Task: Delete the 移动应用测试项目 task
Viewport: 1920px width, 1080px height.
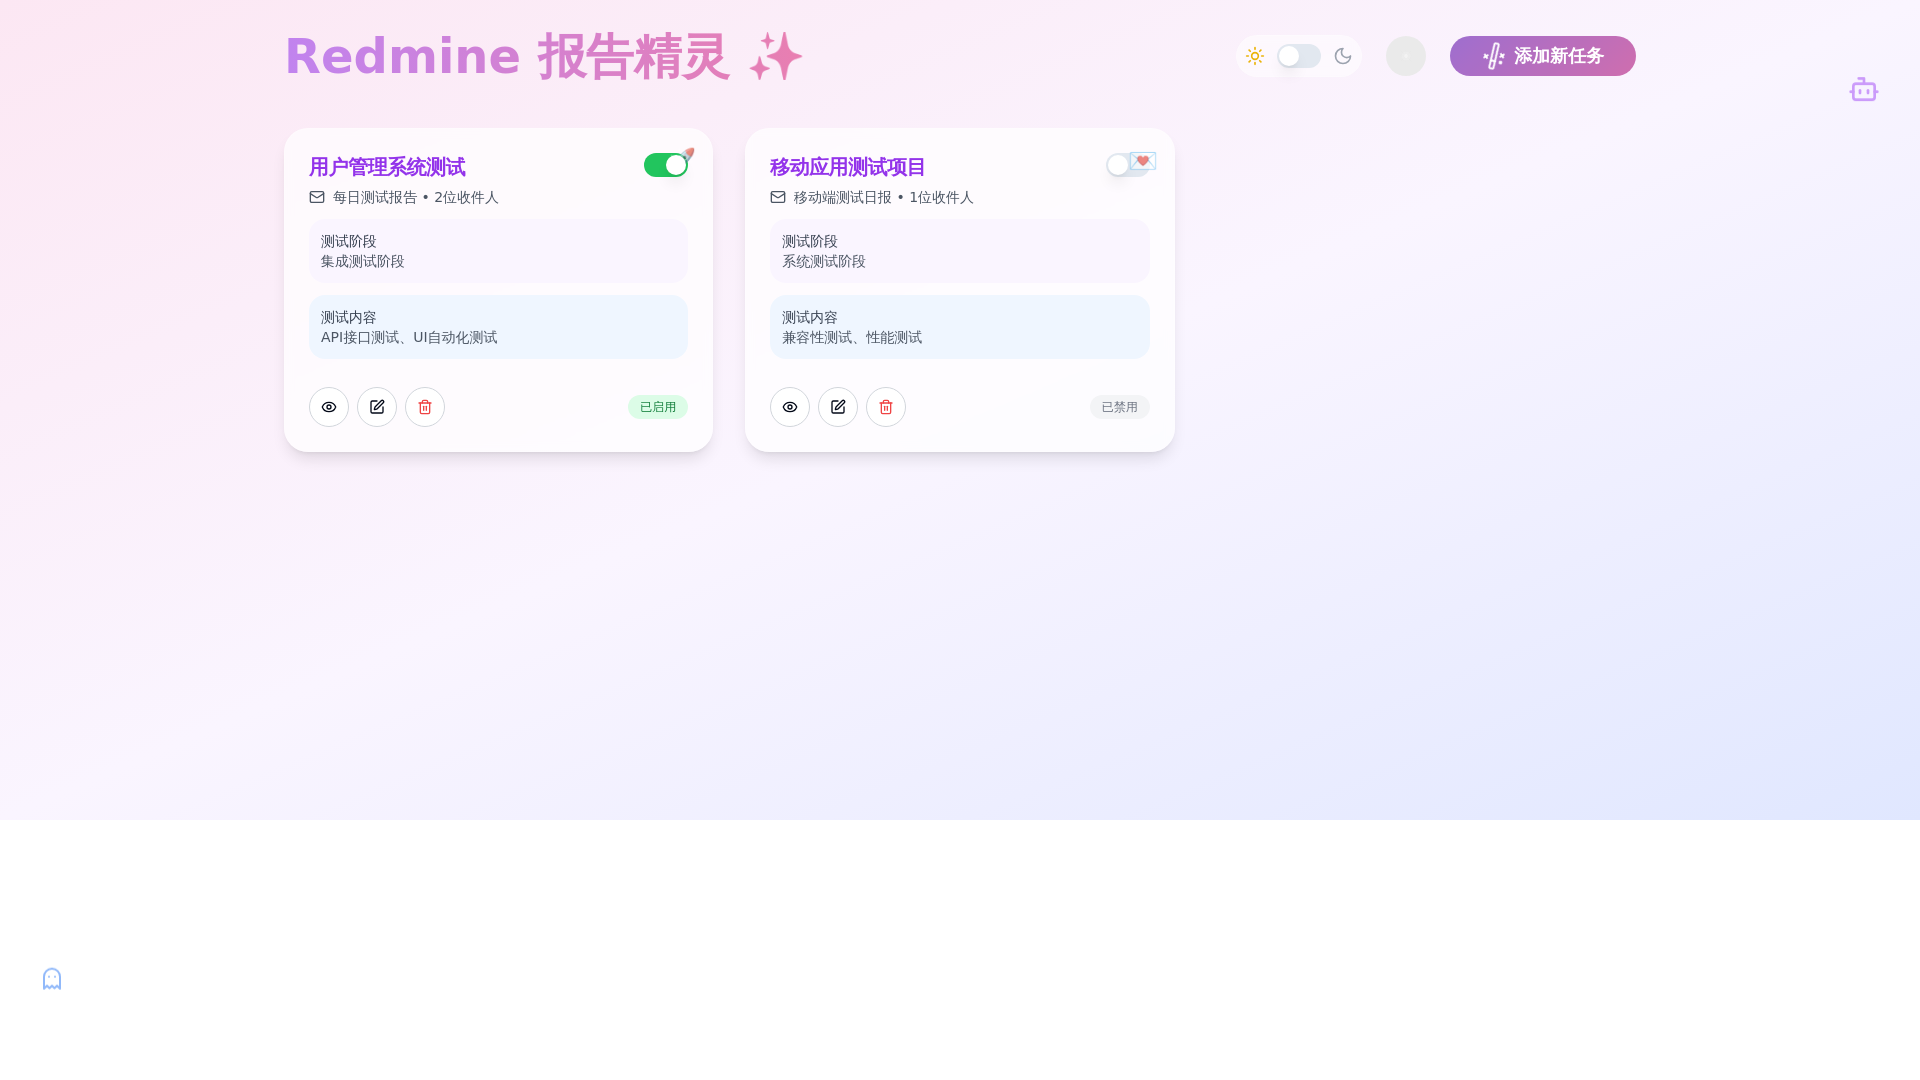Action: pos(886,407)
